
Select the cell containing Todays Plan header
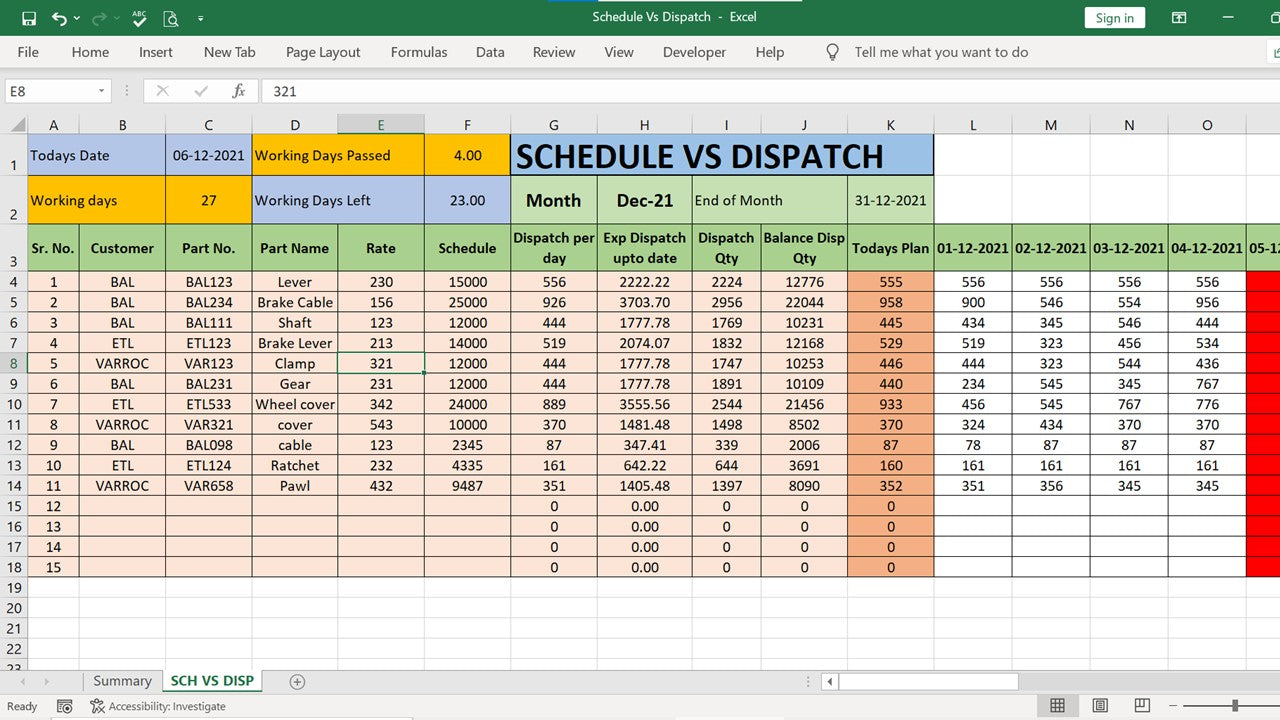pos(889,248)
